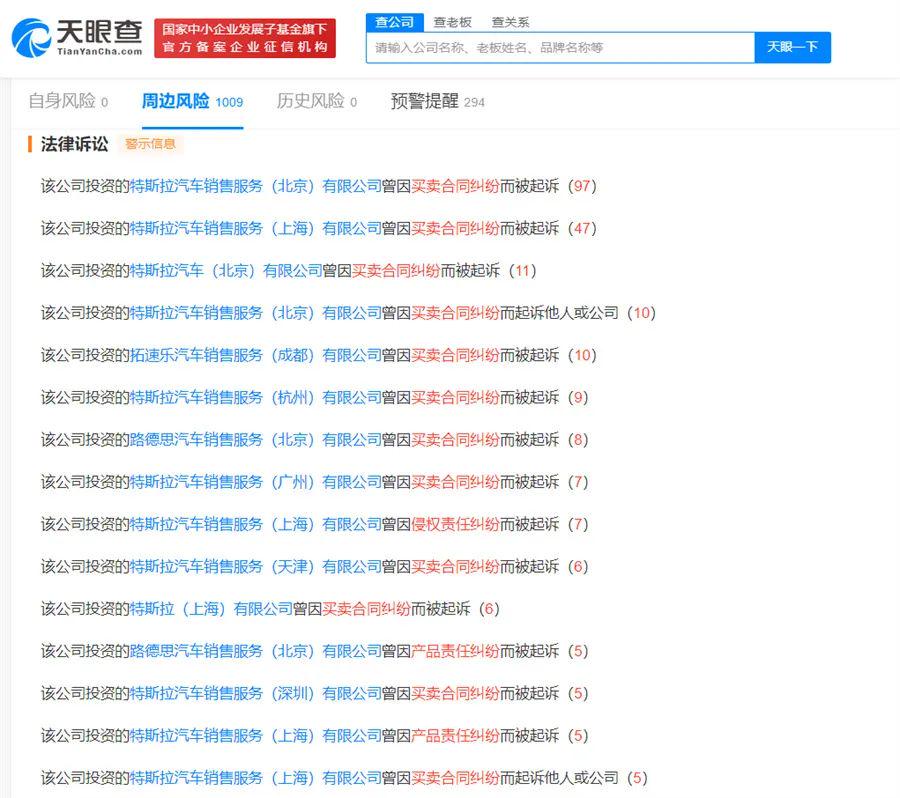Click the (11) lawsuit count
900x798 pixels.
tap(522, 270)
